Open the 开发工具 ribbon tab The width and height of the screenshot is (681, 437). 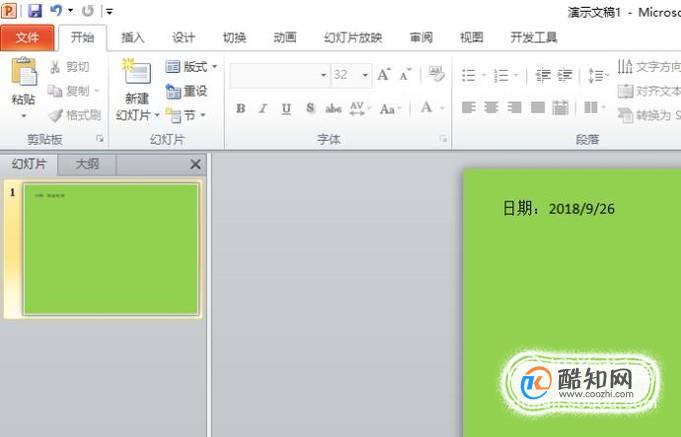pos(533,38)
